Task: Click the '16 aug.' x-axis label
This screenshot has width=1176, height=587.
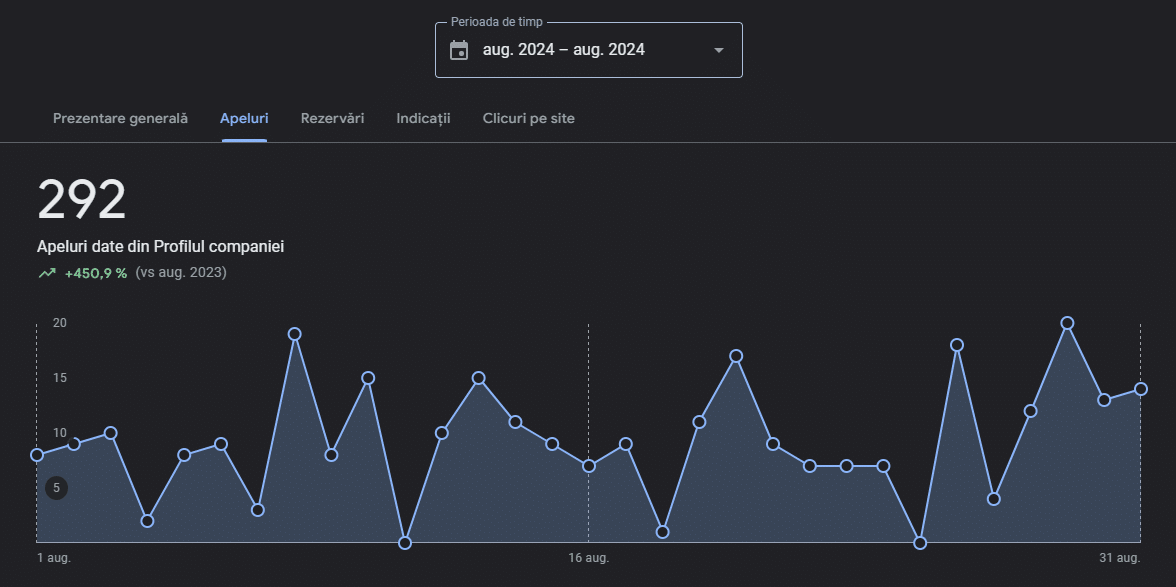Action: point(588,558)
